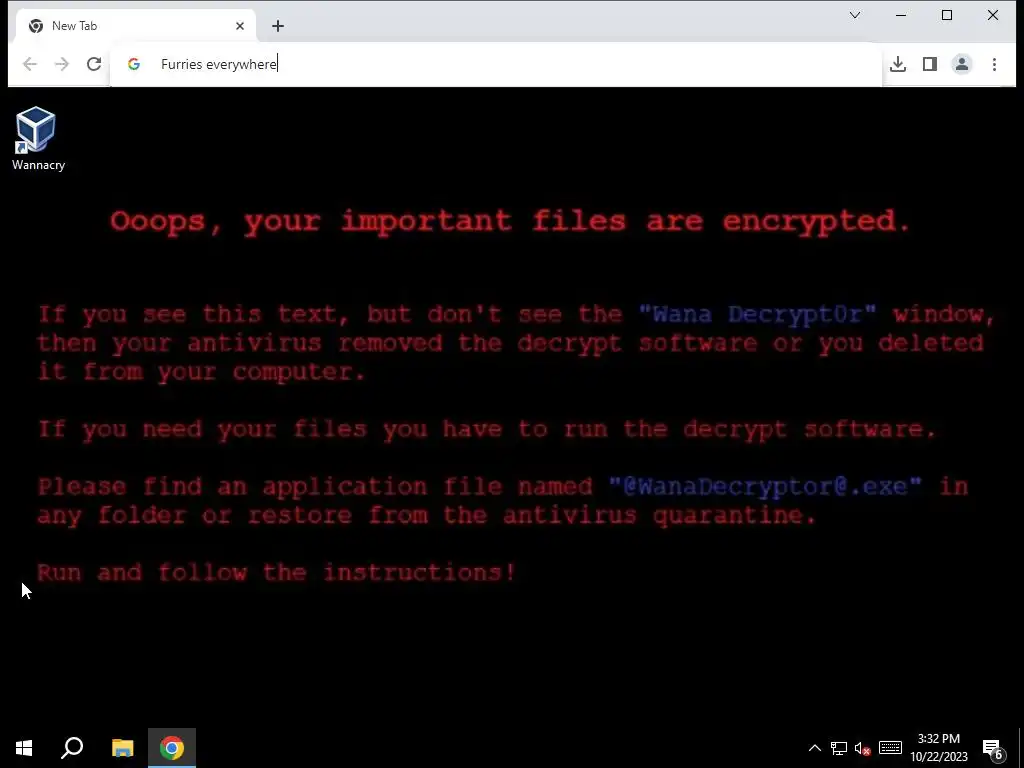Close the 'New Tab' tab
This screenshot has width=1024, height=768.
[x=240, y=26]
